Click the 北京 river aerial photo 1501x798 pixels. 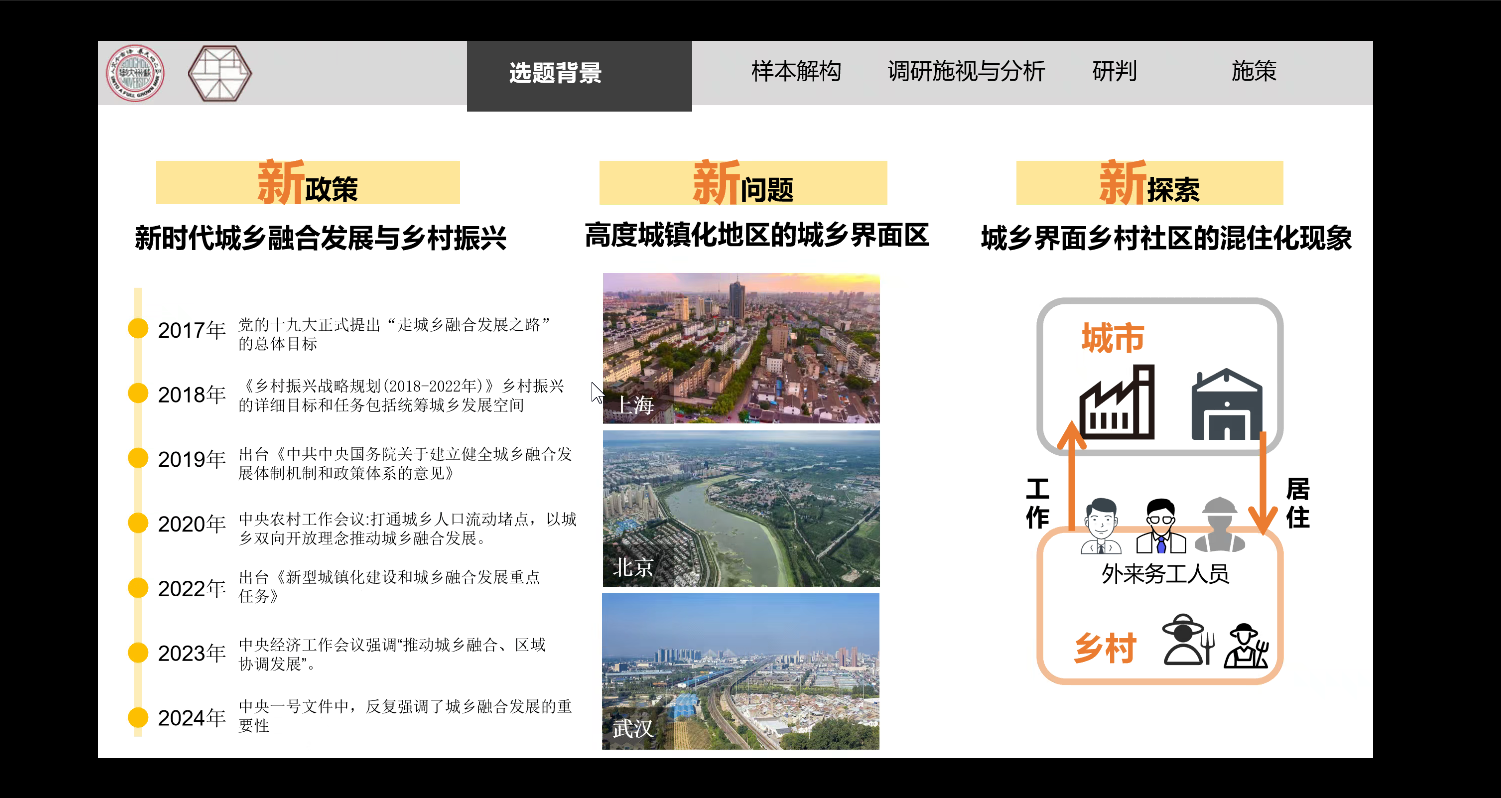click(741, 508)
